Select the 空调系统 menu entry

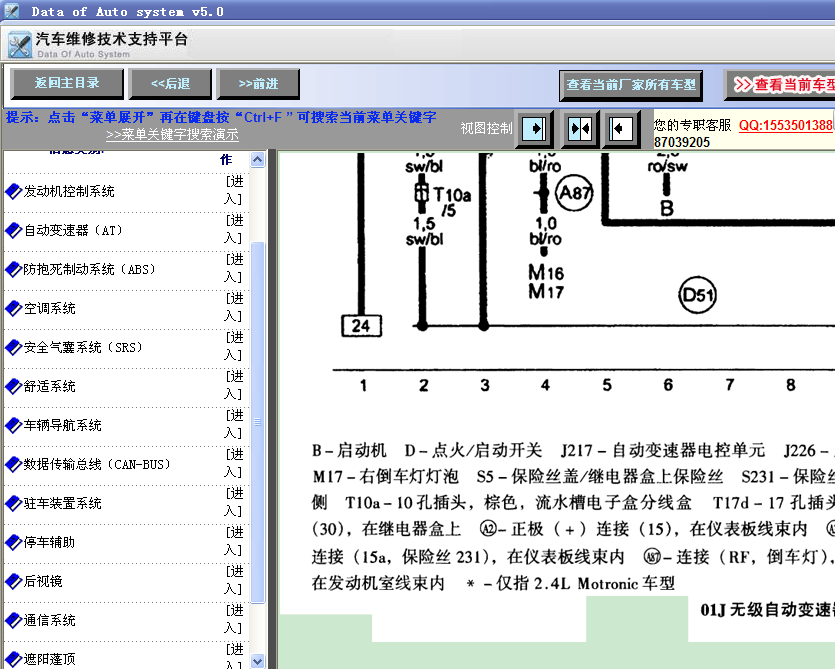(50, 308)
